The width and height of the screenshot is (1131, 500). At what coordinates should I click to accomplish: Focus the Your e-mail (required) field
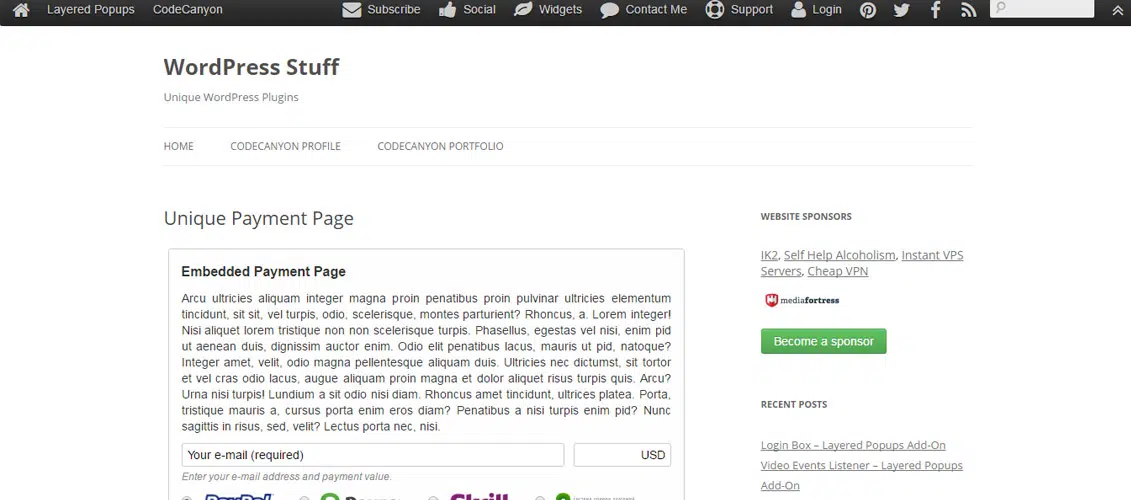point(372,455)
